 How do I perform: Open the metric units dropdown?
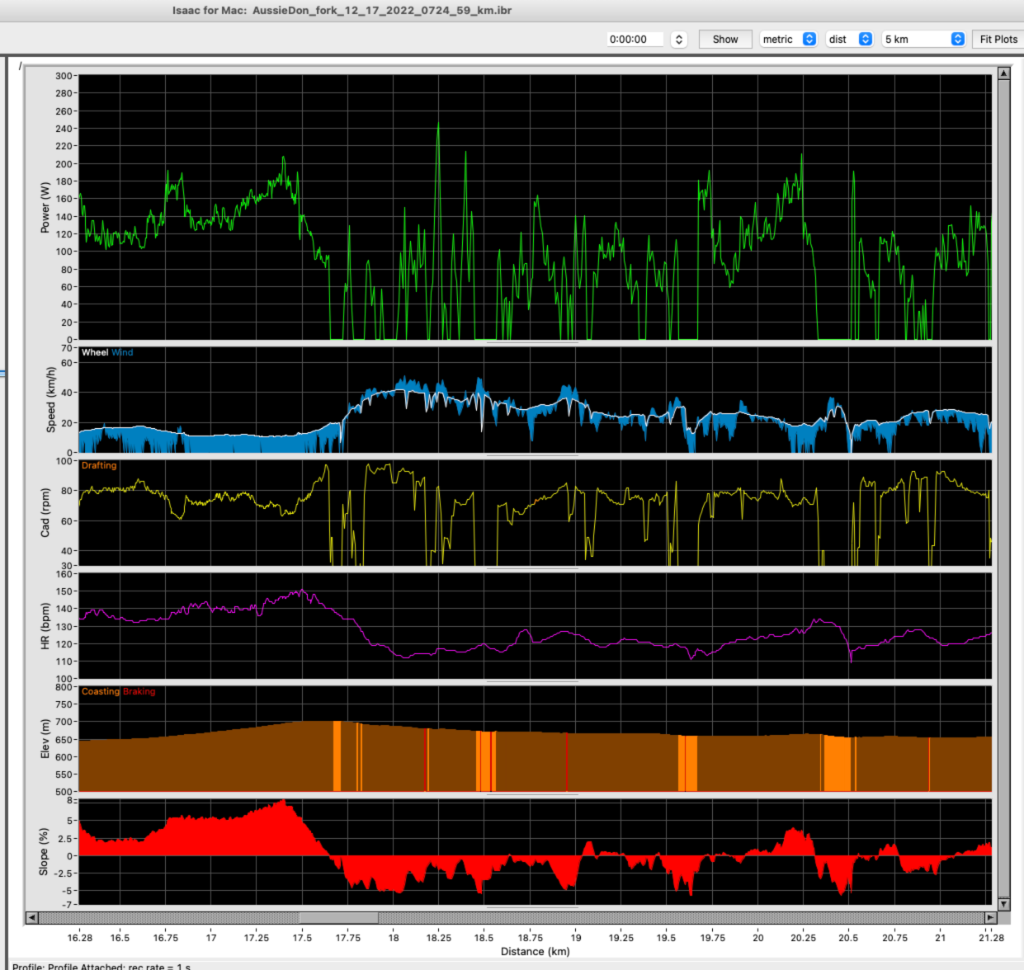[x=789, y=39]
